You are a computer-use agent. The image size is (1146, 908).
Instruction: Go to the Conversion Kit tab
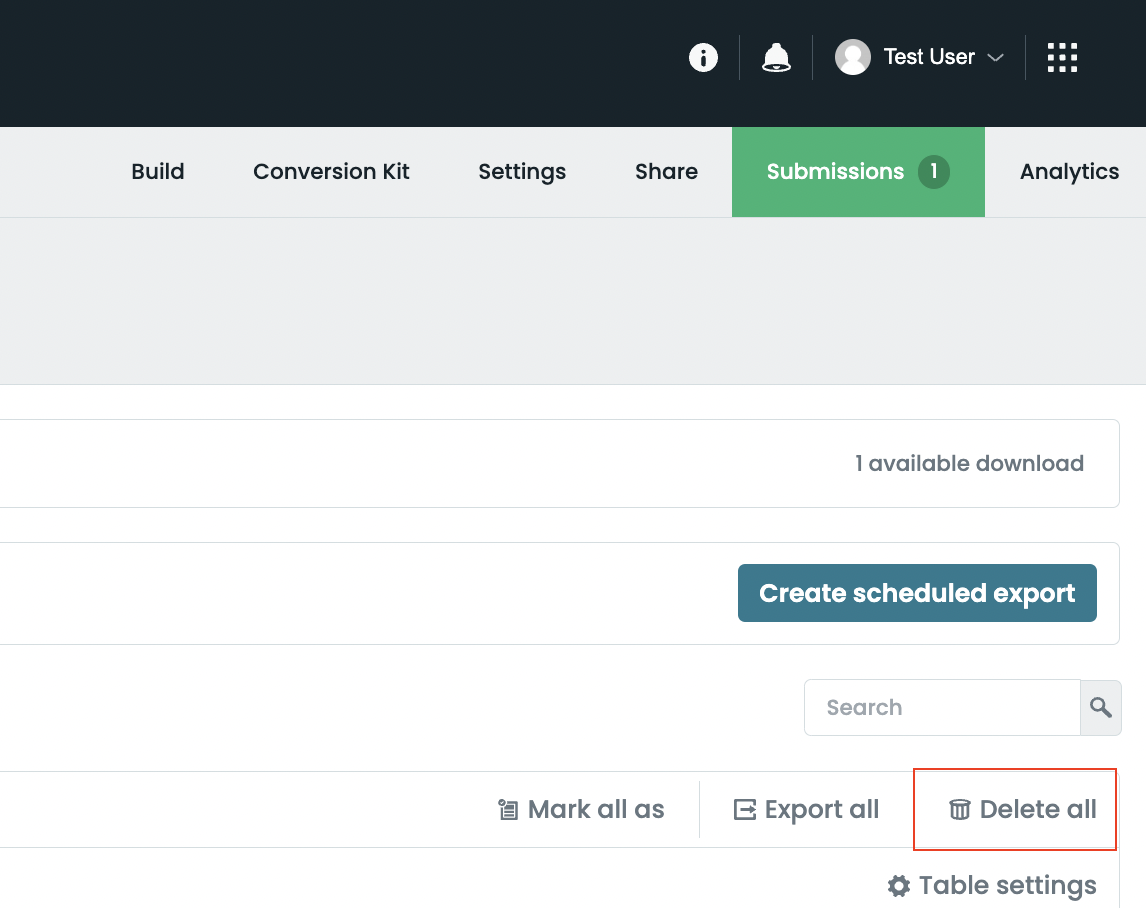tap(331, 172)
